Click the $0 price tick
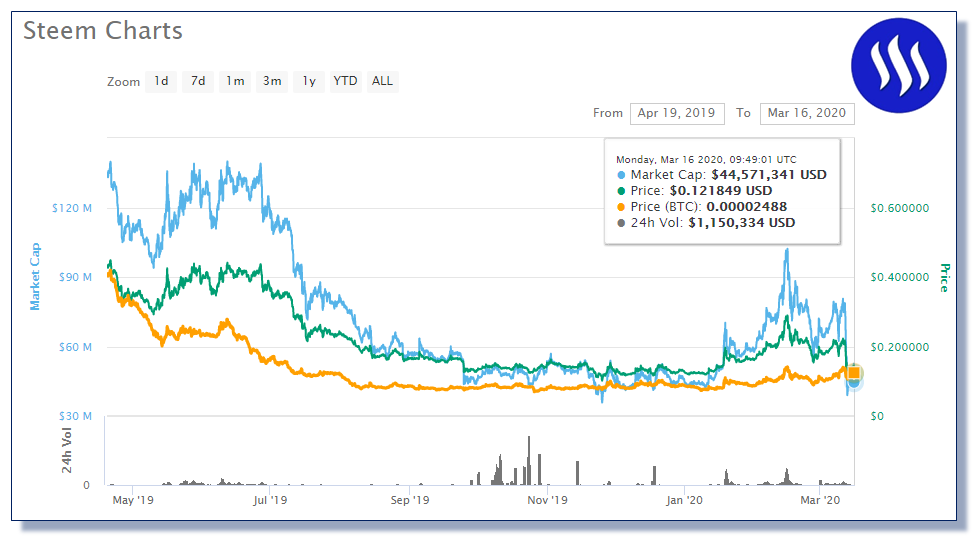This screenshot has height=541, width=978. pyautogui.click(x=877, y=416)
